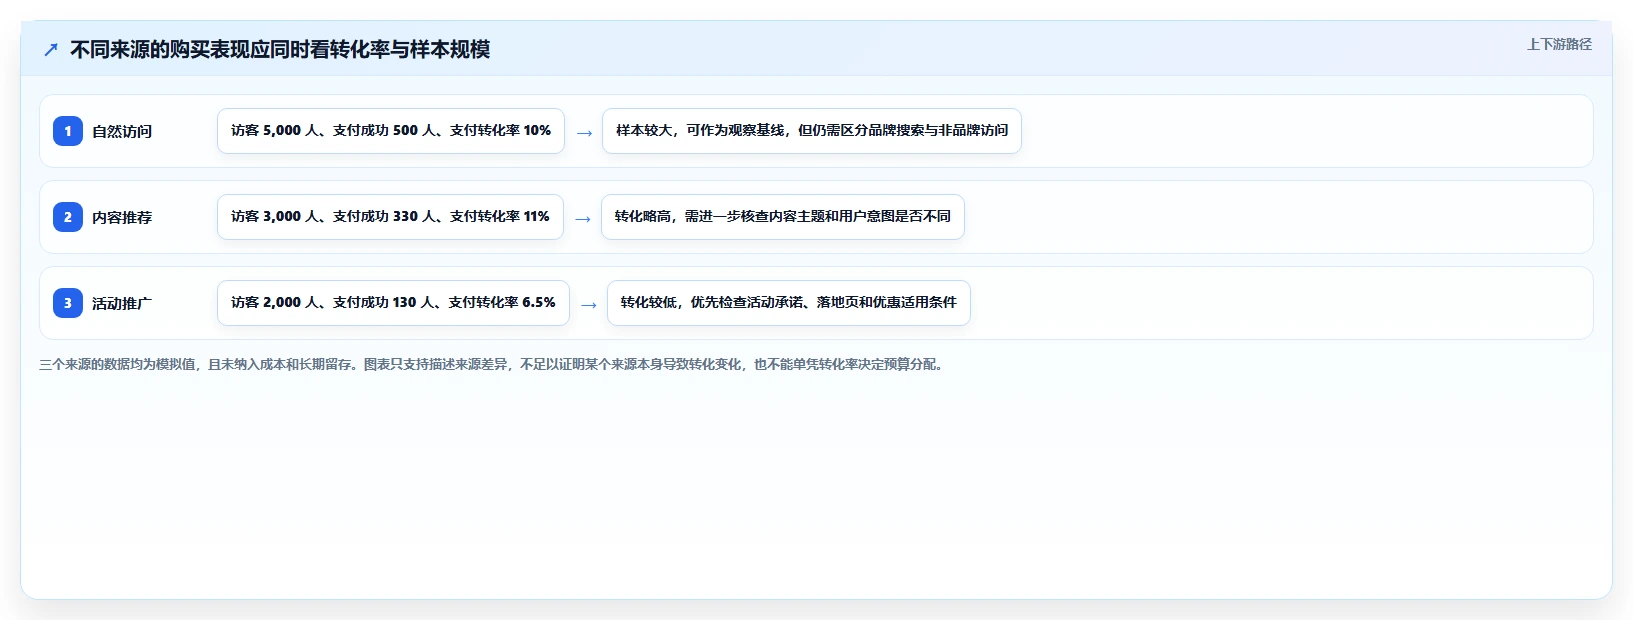Image resolution: width=1633 pixels, height=620 pixels.
Task: Select the title 不同来源的购买表现应同时看转化率与样本规模
Action: (x=280, y=49)
